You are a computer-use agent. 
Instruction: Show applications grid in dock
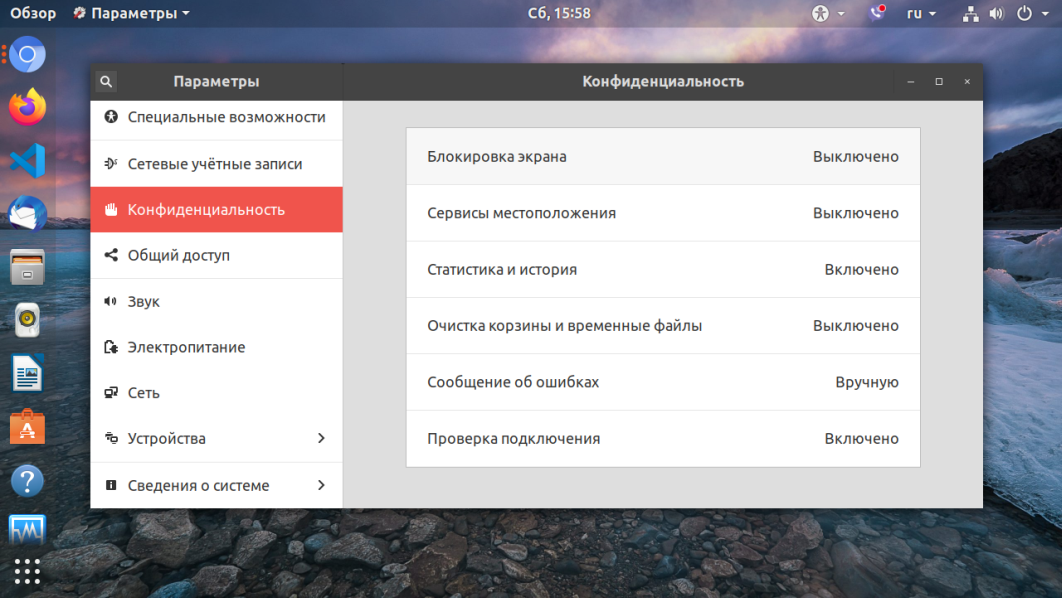point(27,572)
